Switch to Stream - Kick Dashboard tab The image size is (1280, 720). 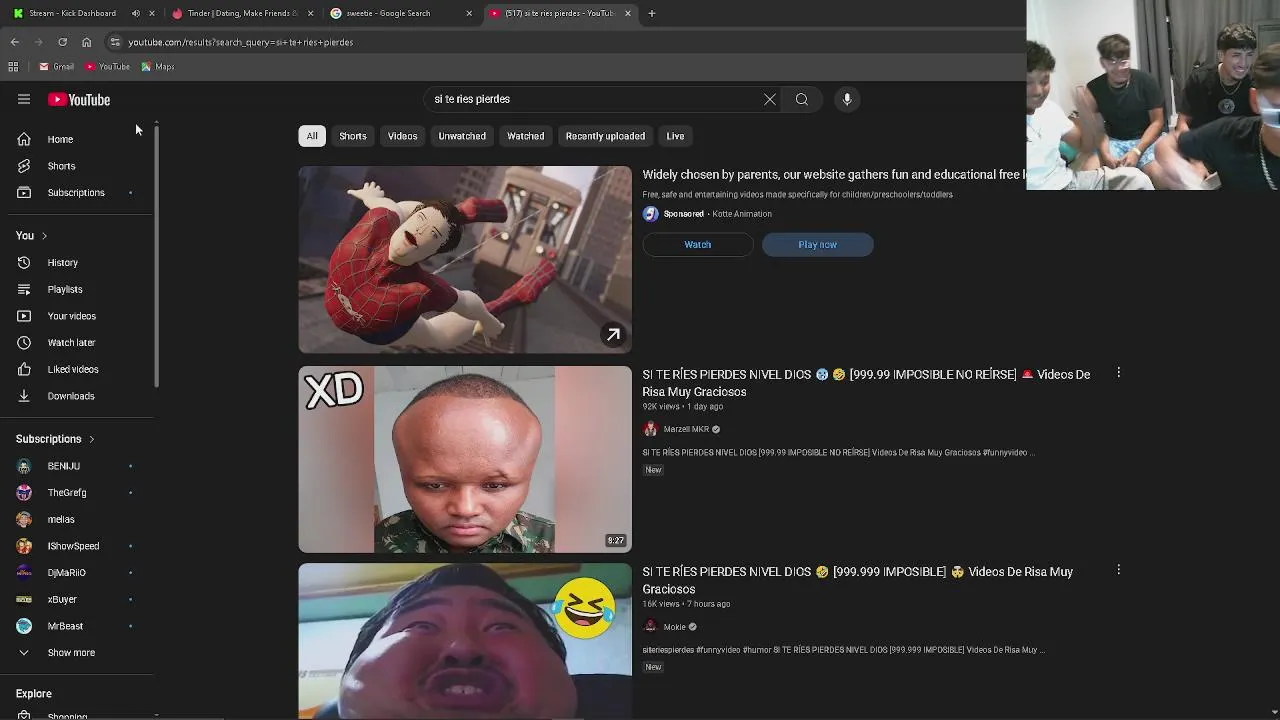pyautogui.click(x=72, y=13)
